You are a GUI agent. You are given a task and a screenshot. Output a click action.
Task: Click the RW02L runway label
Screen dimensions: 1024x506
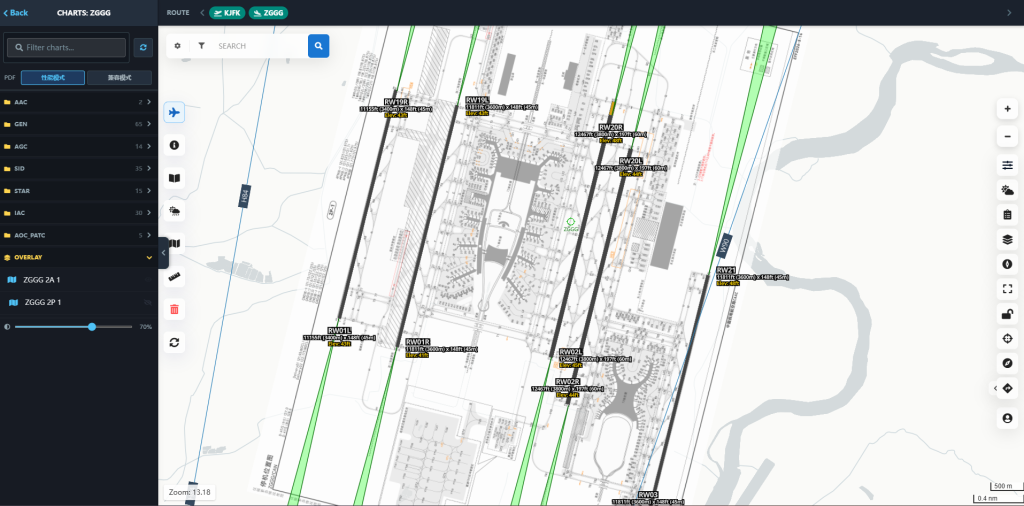click(571, 351)
